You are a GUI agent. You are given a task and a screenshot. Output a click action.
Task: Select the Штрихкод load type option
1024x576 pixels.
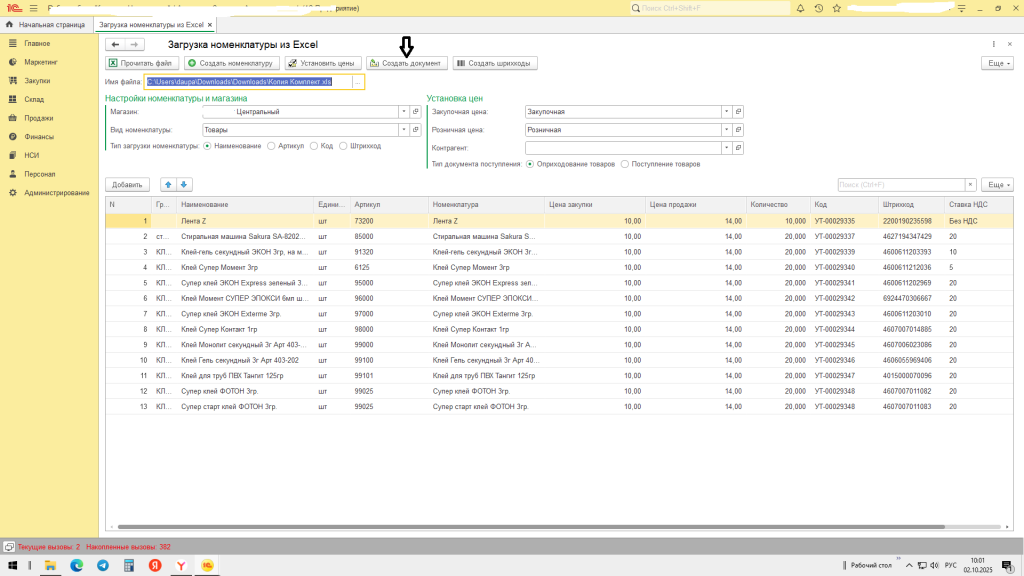click(x=344, y=145)
